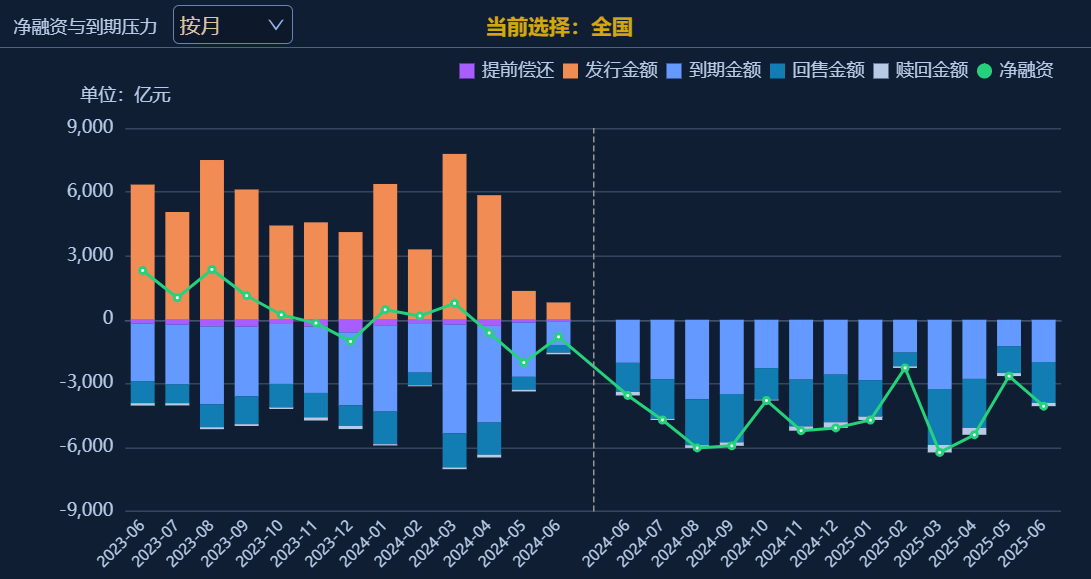The image size is (1091, 579).
Task: Click the 净融资 data point at 2025-03
Action: click(939, 452)
